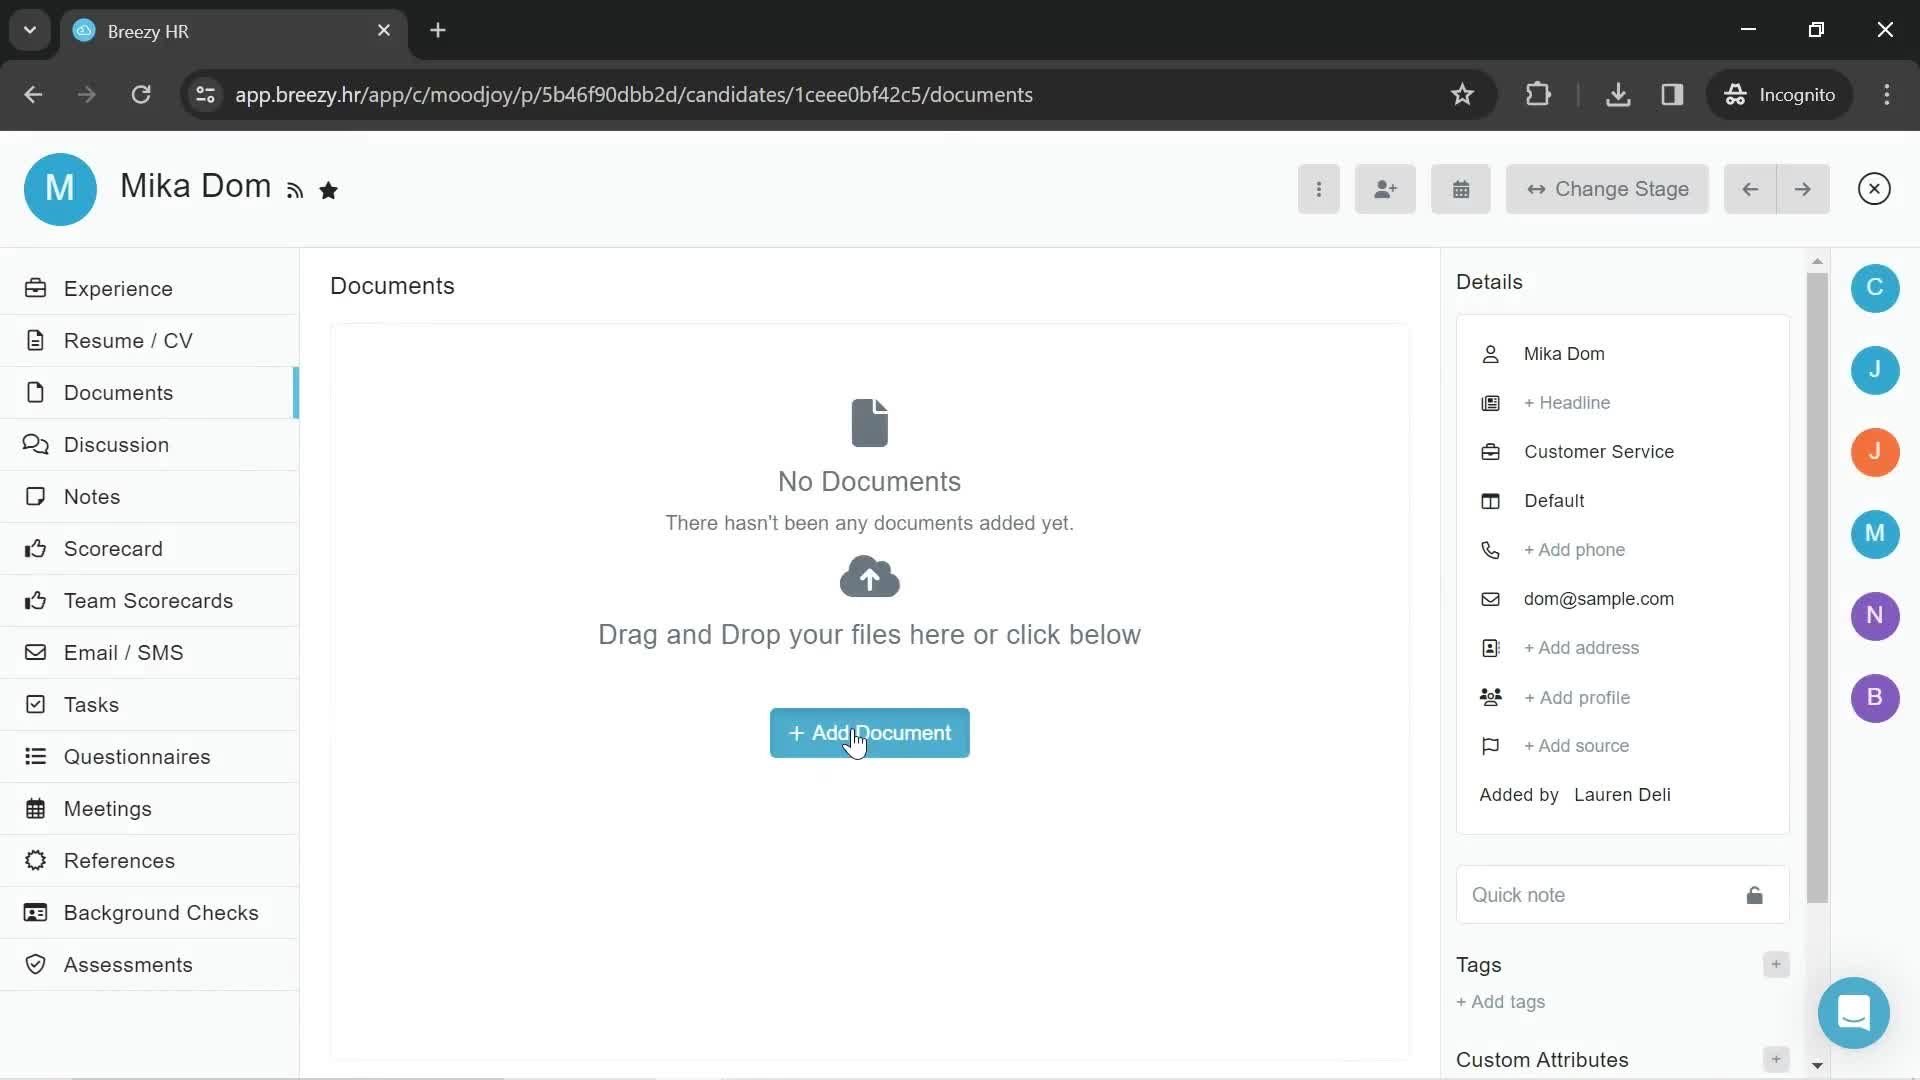Select the schedule meeting calendar icon
The image size is (1920, 1080).
coord(1460,189)
